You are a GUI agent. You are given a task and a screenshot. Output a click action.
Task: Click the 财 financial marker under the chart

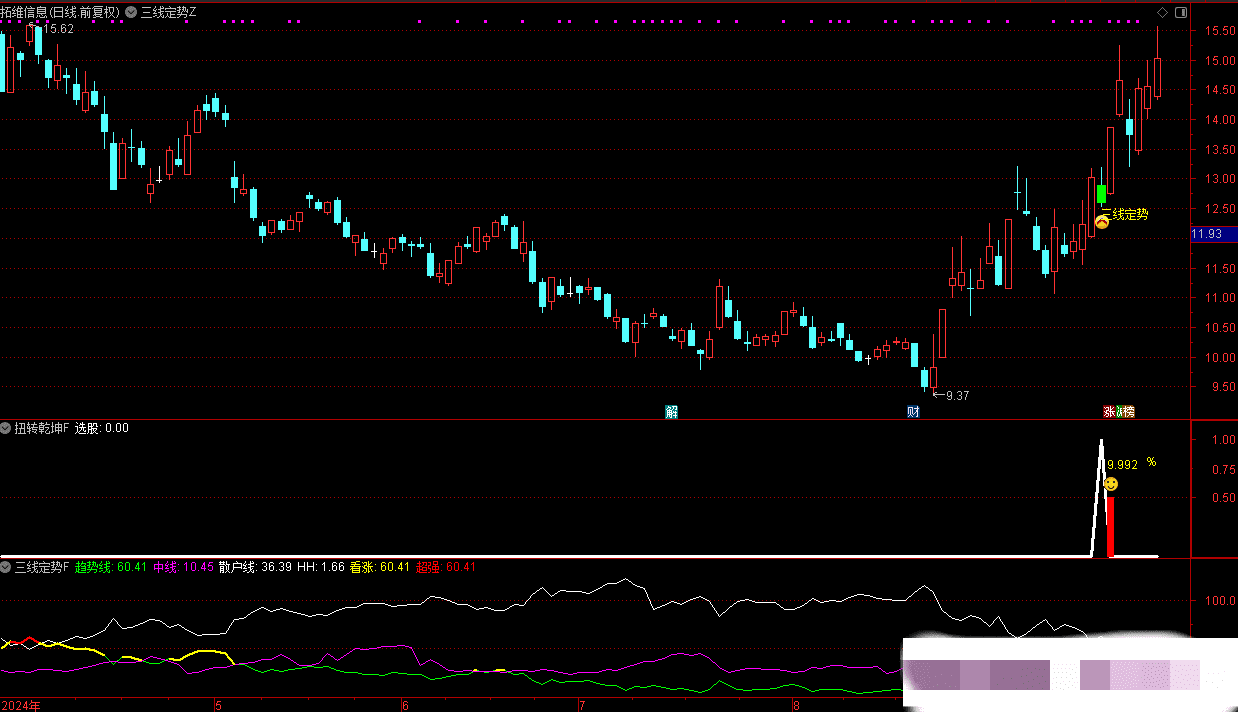tap(913, 411)
